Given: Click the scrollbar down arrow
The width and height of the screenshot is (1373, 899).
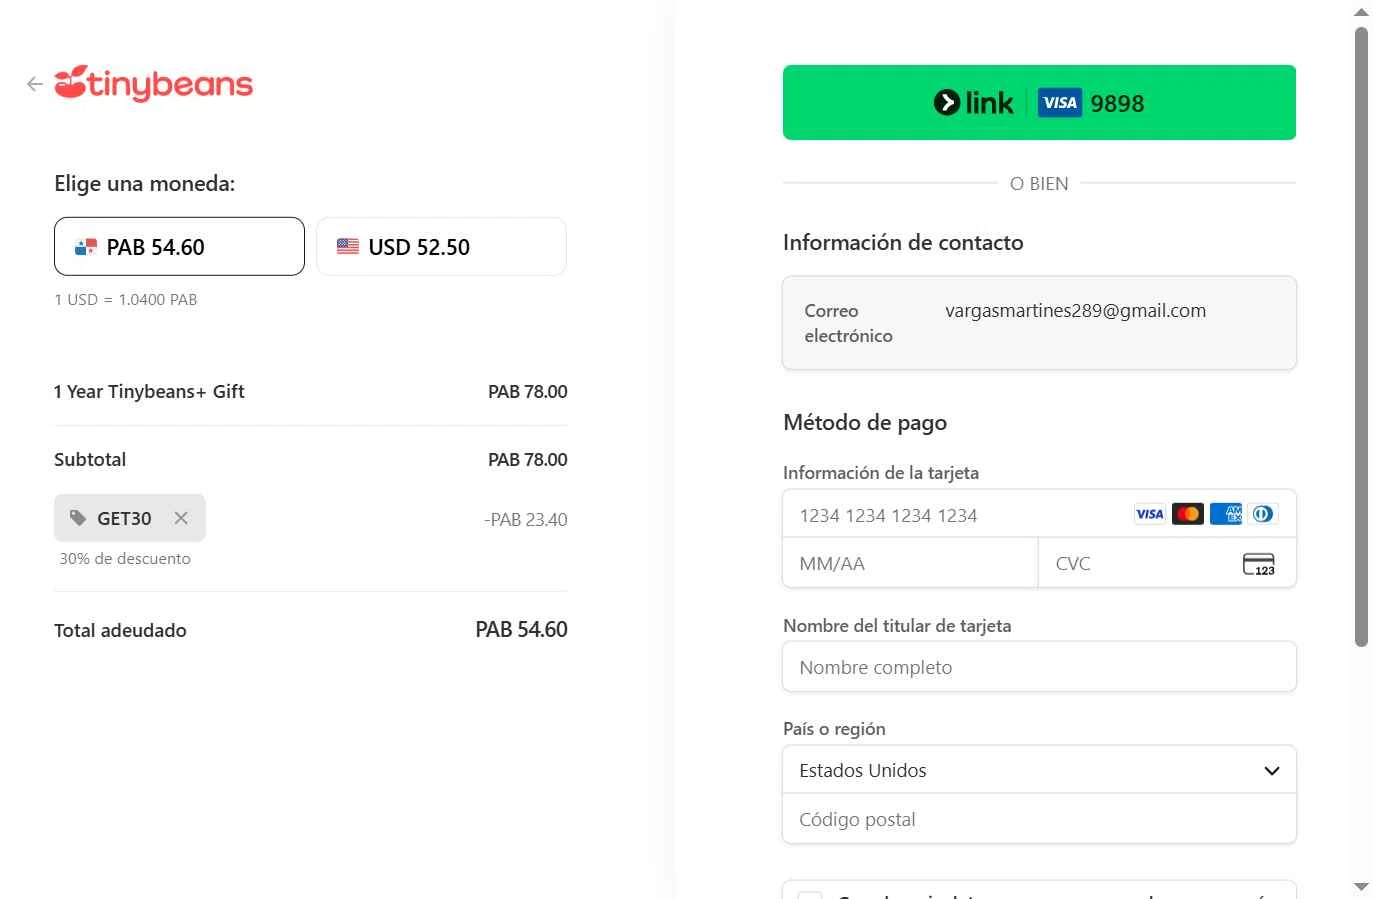Looking at the screenshot, I should click(1361, 886).
